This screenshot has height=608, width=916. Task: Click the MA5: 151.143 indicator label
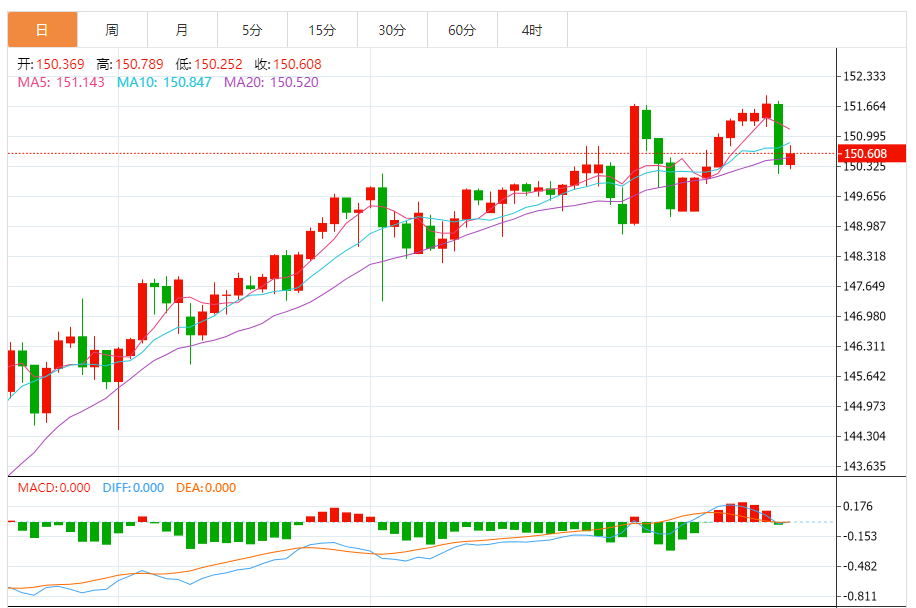tap(61, 82)
